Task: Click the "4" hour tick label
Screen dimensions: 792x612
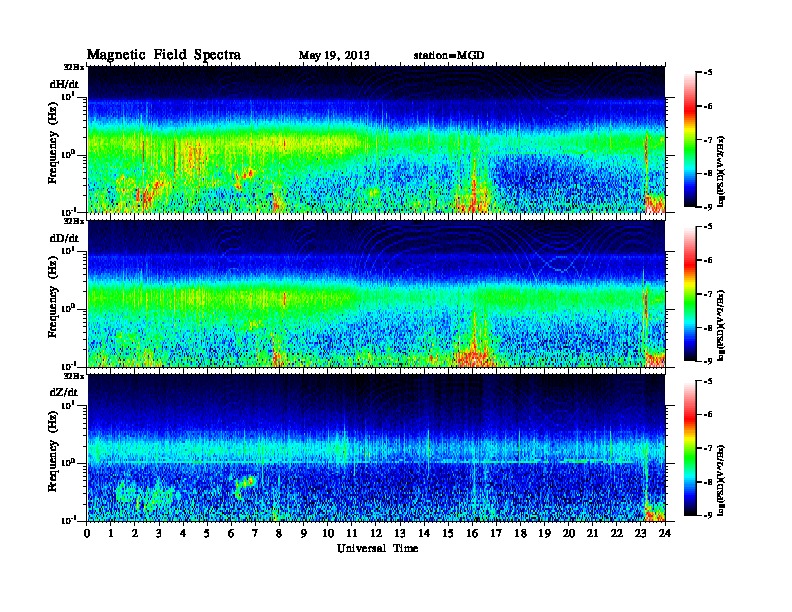Action: tap(183, 533)
